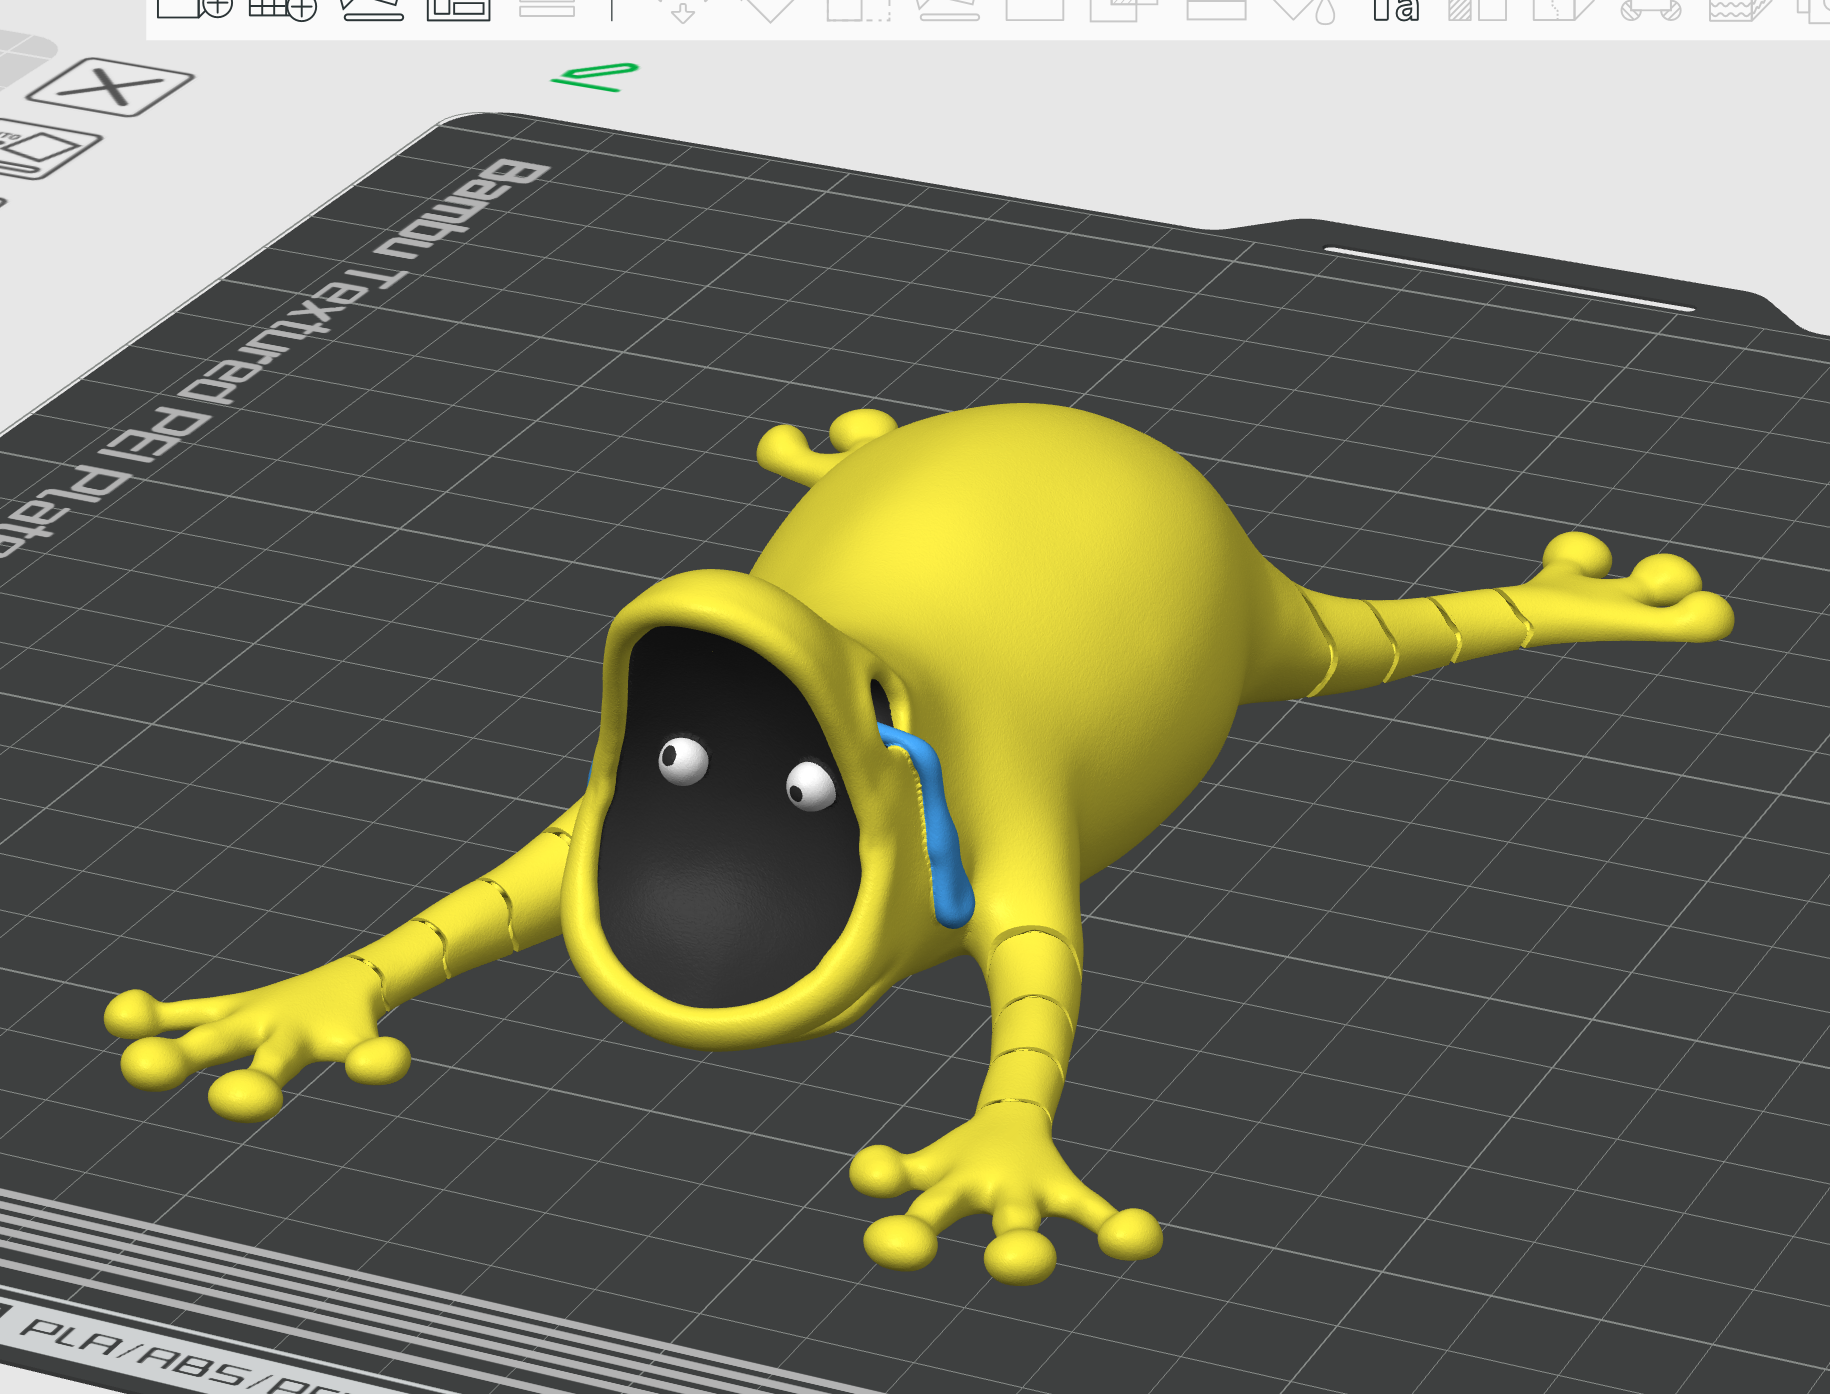Select the frog's right white eyeball
This screenshot has height=1394, width=1830.
(811, 786)
